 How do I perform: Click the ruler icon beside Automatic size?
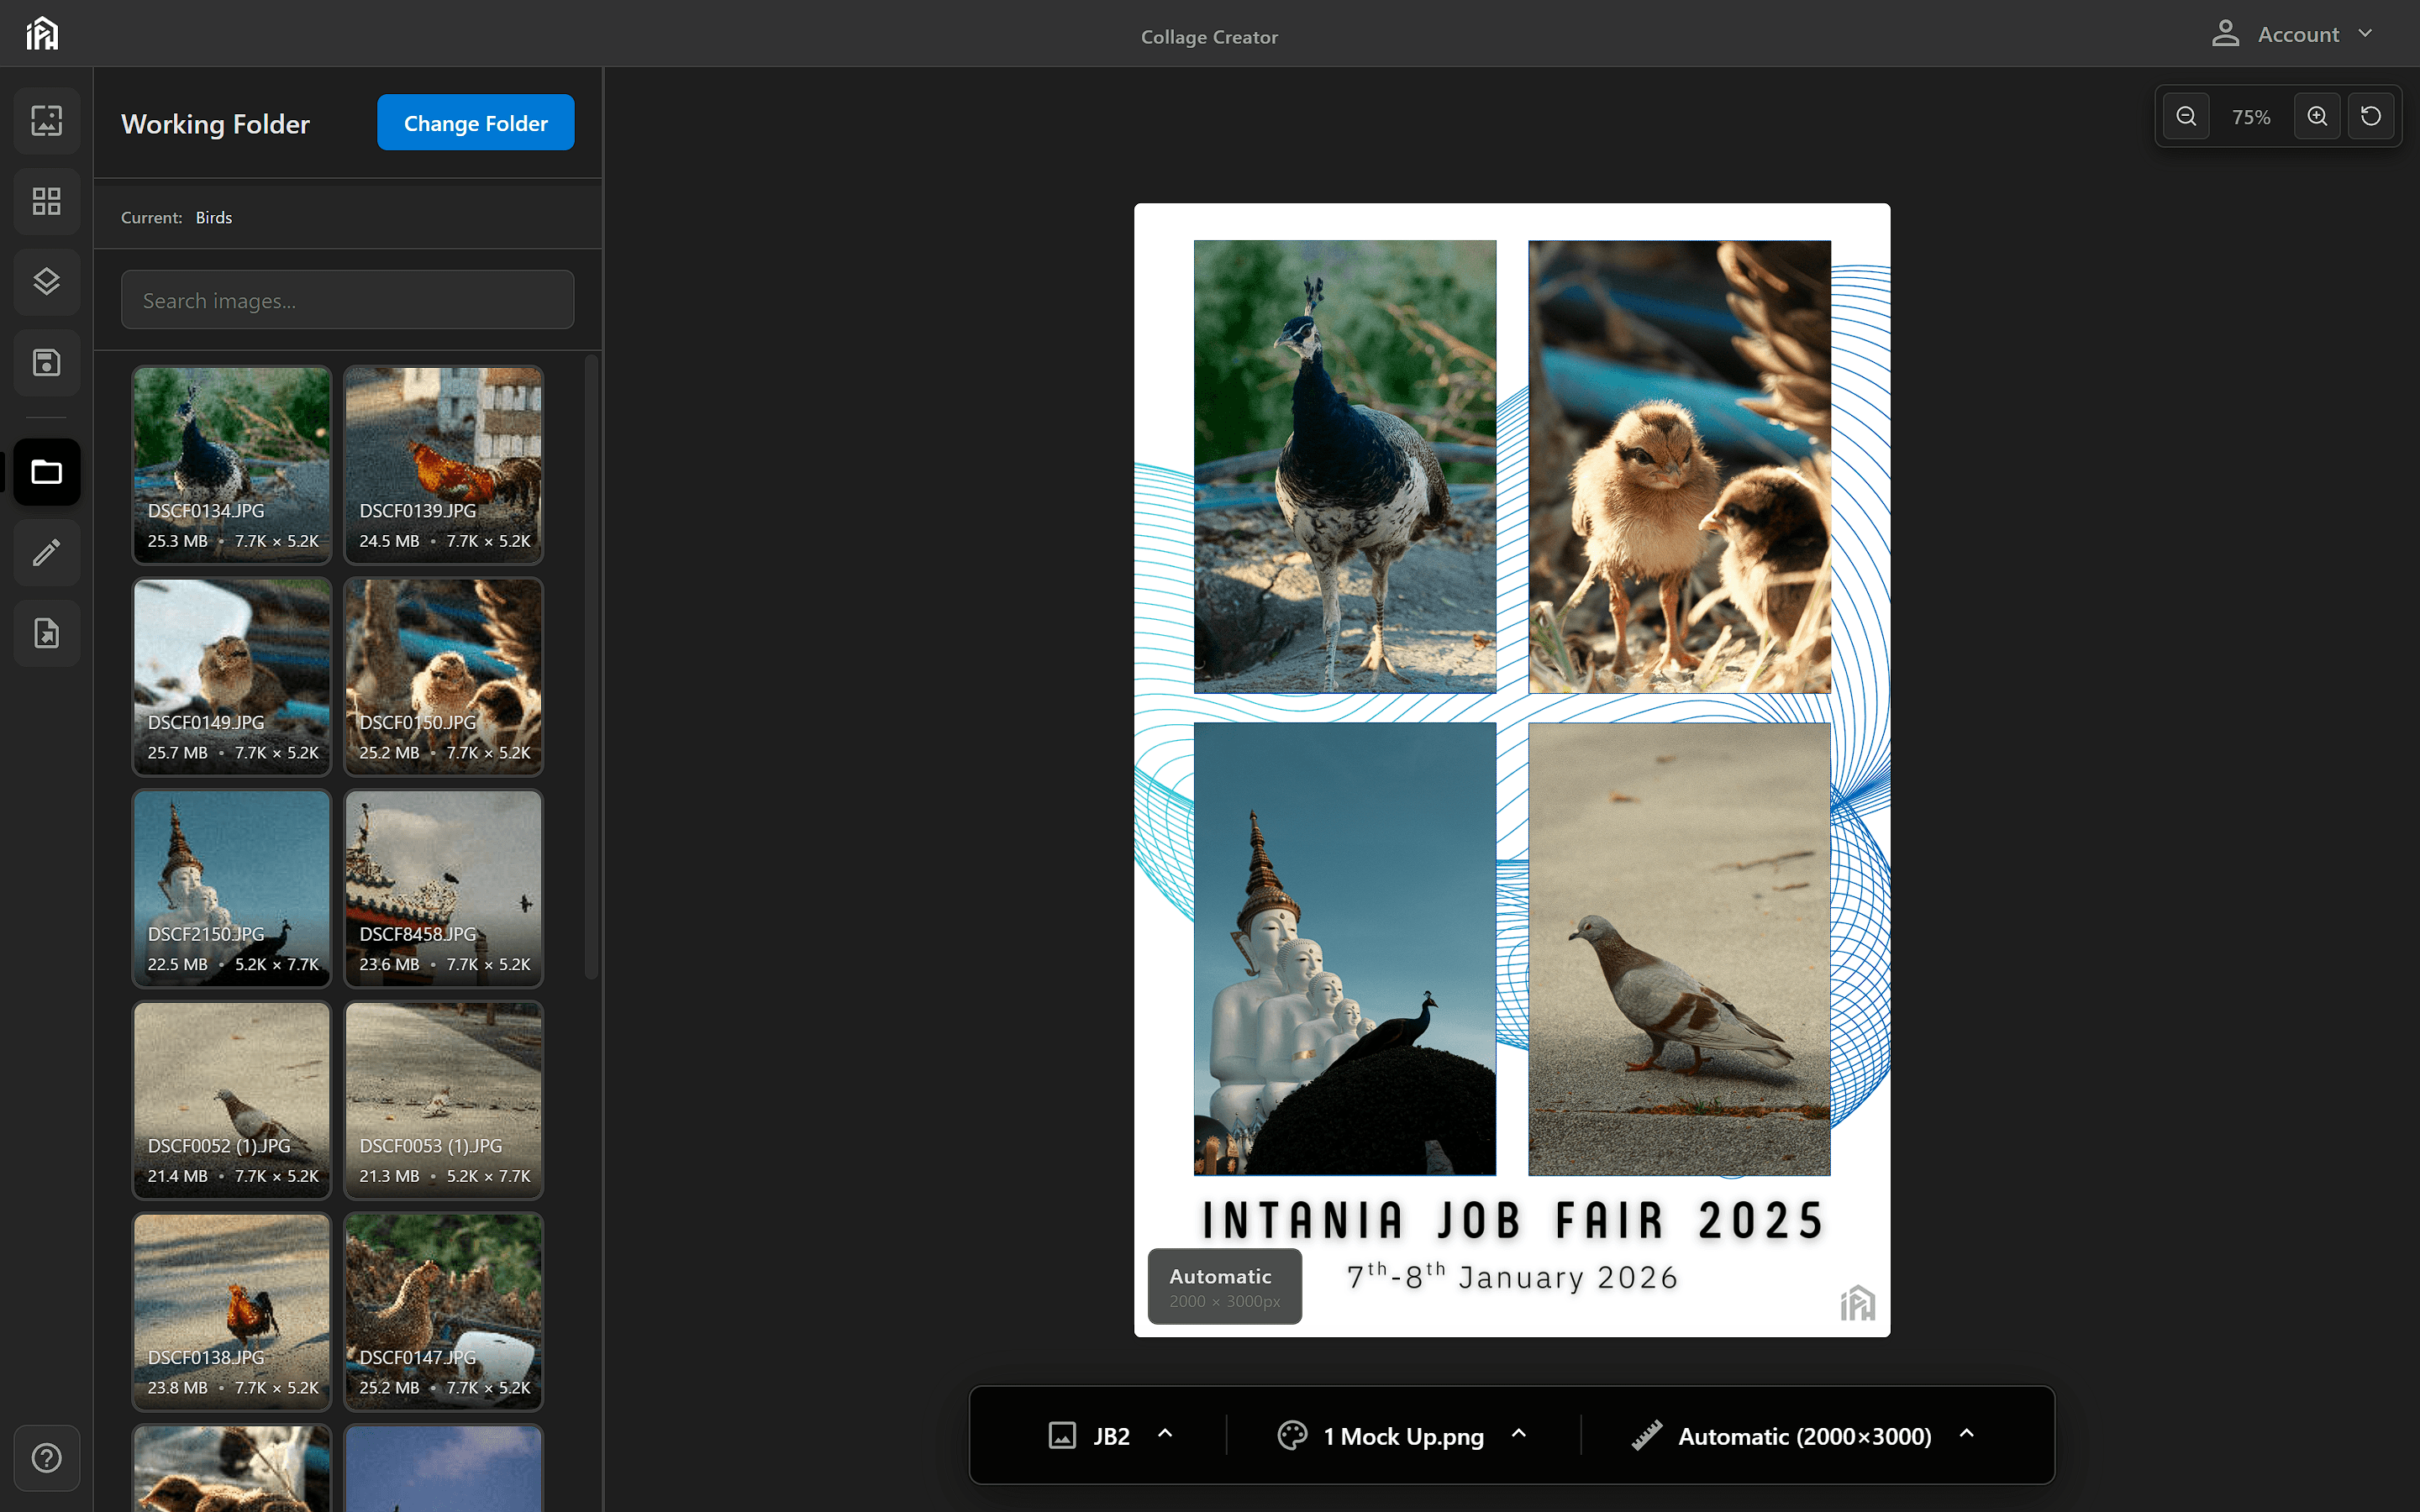click(x=1647, y=1436)
